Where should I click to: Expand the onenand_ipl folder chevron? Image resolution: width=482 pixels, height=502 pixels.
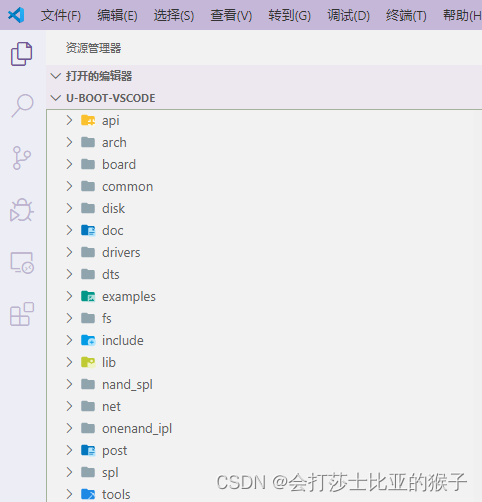69,428
